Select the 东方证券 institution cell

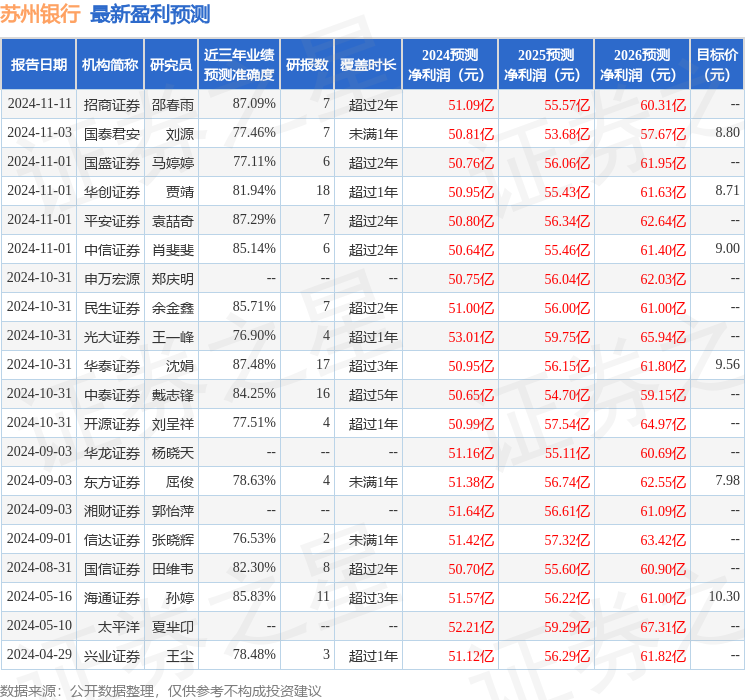(x=112, y=482)
